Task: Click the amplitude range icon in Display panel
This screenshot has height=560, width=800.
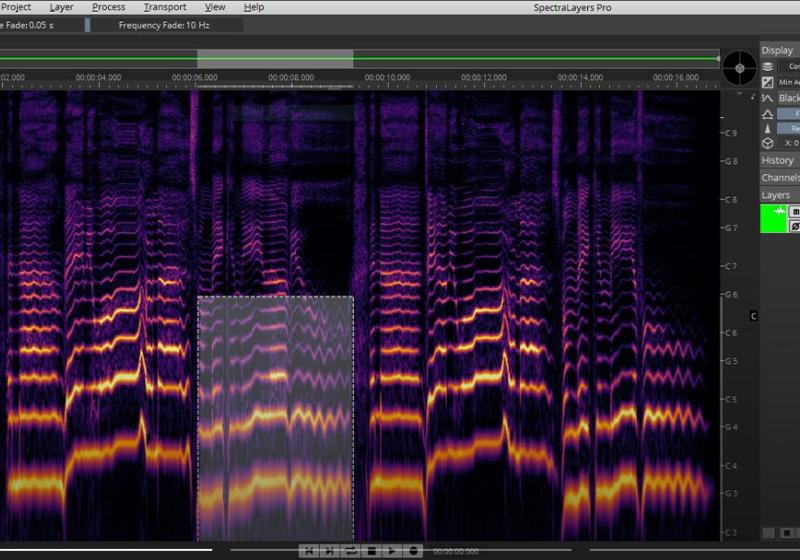Action: [x=767, y=82]
